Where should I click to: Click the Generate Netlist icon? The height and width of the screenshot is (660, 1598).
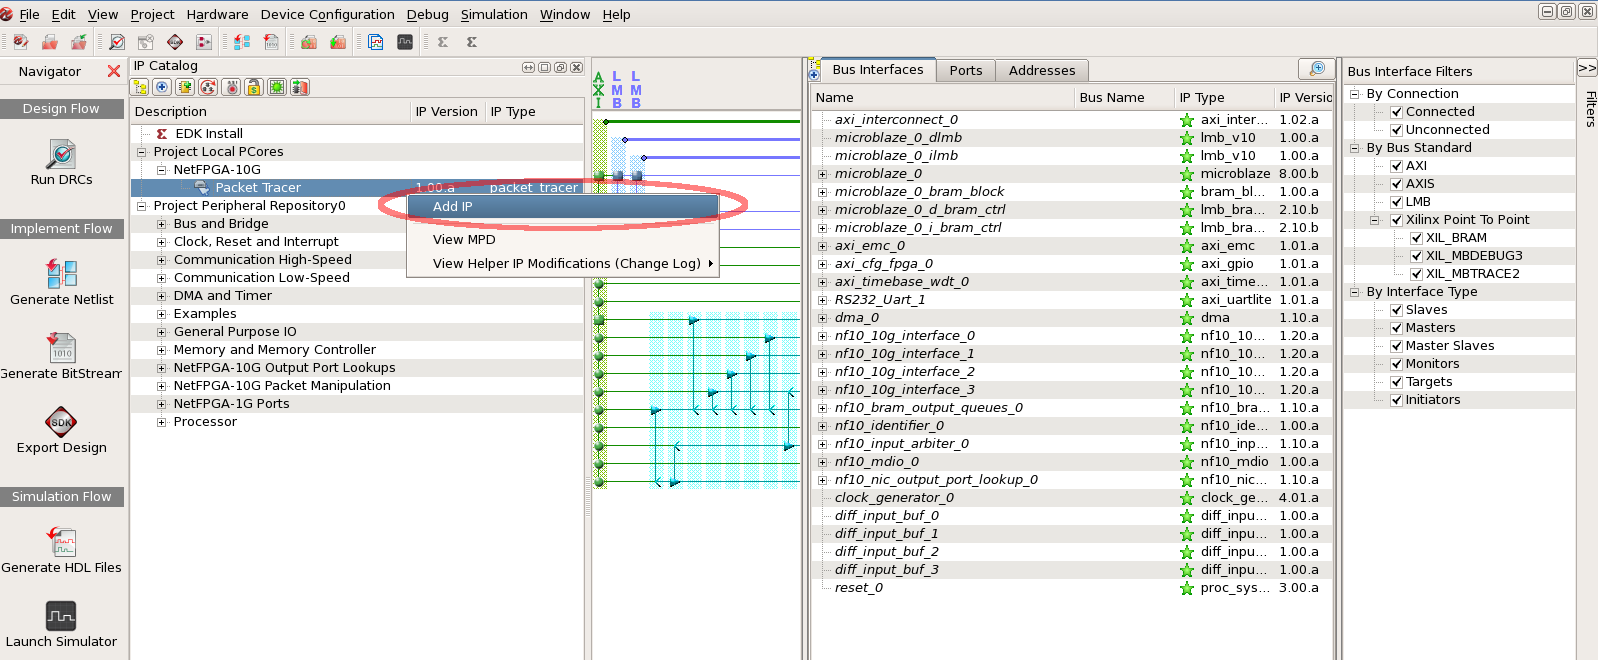[61, 273]
